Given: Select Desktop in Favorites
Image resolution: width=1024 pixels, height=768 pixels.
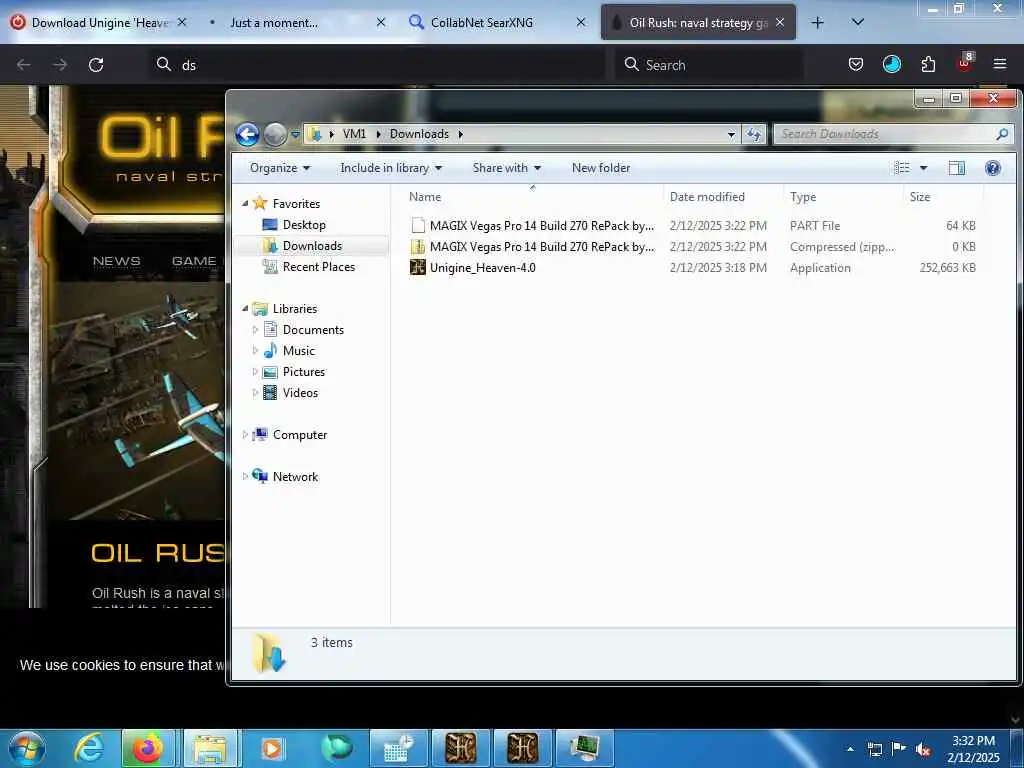Looking at the screenshot, I should pos(304,225).
